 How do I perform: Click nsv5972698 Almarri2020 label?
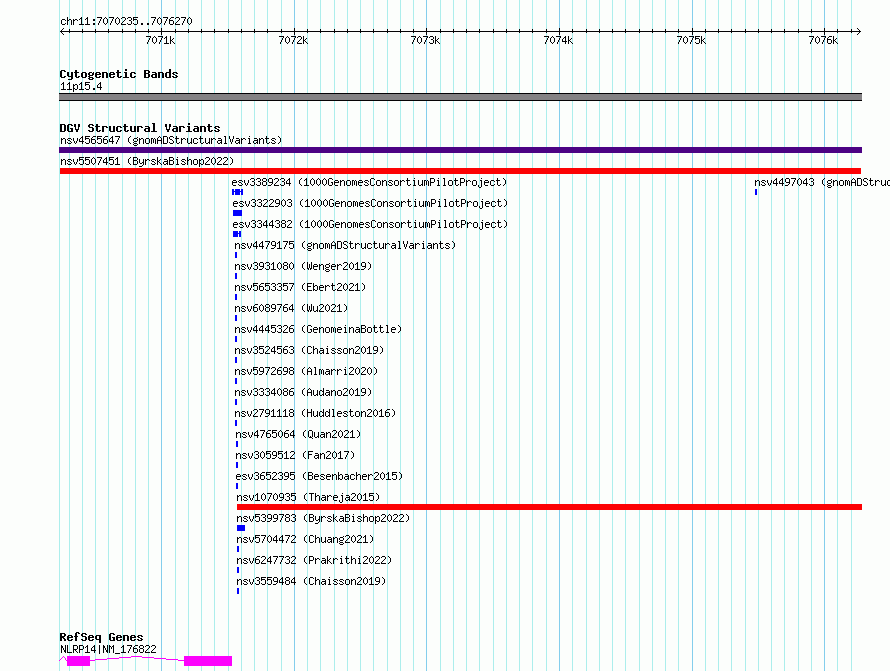(x=306, y=371)
